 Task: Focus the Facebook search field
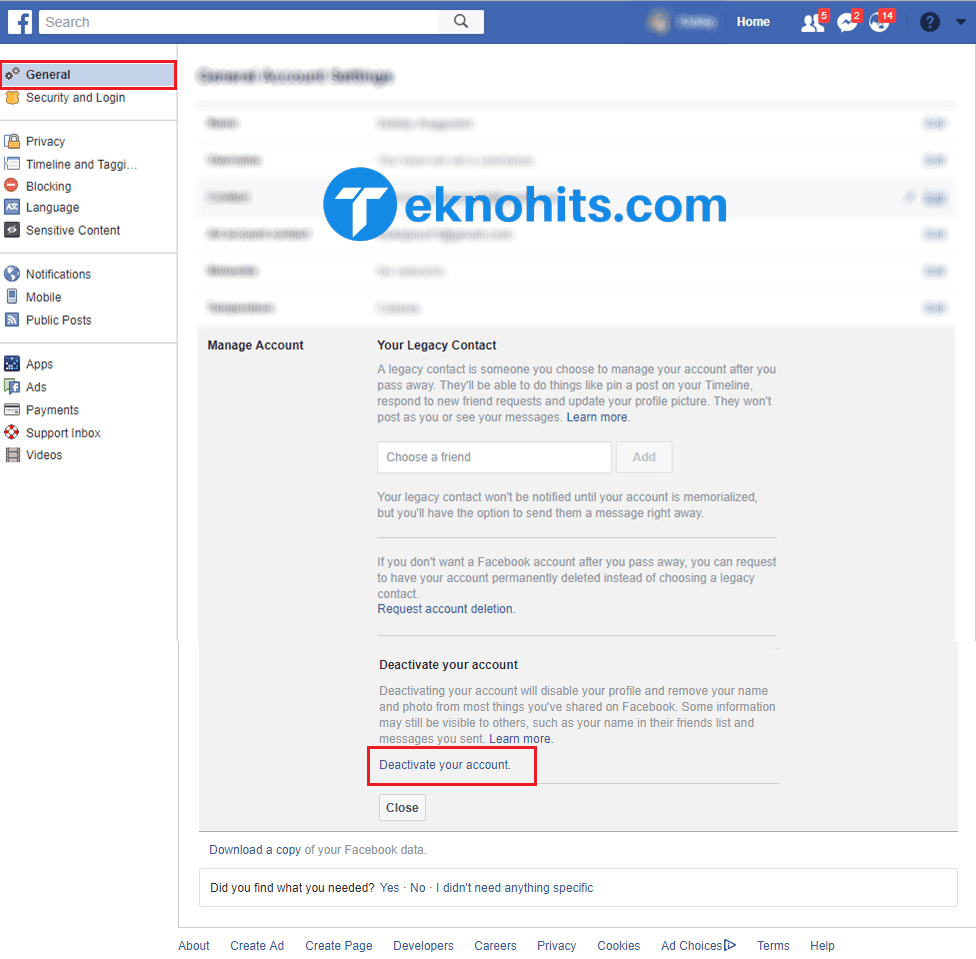[239, 22]
